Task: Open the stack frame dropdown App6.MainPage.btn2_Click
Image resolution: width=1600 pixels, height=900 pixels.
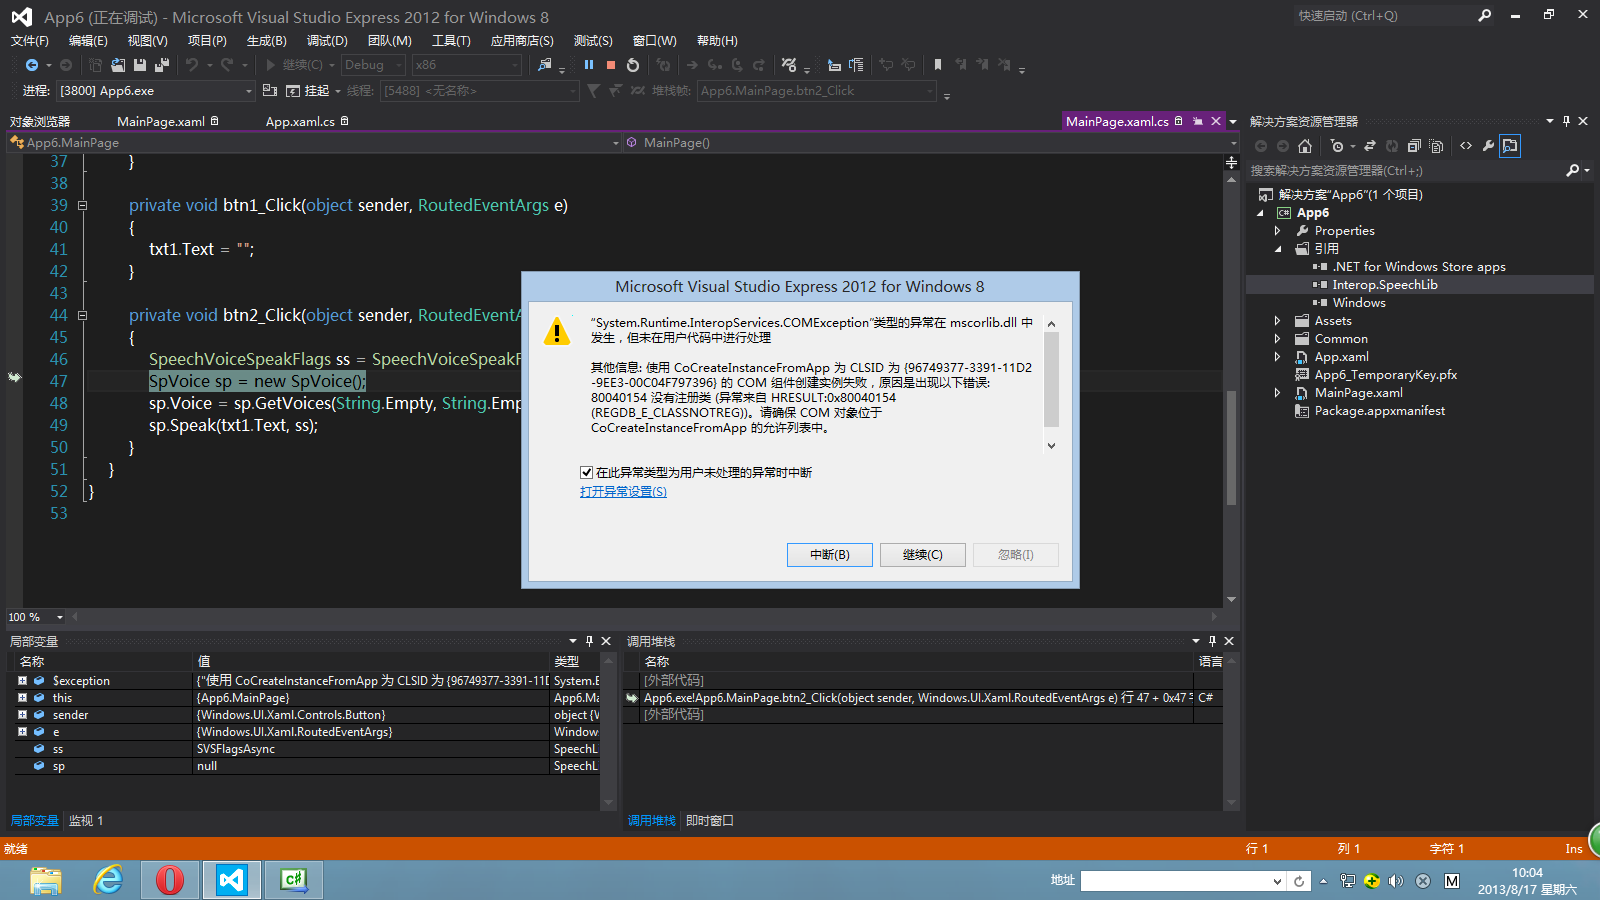Action: [817, 91]
